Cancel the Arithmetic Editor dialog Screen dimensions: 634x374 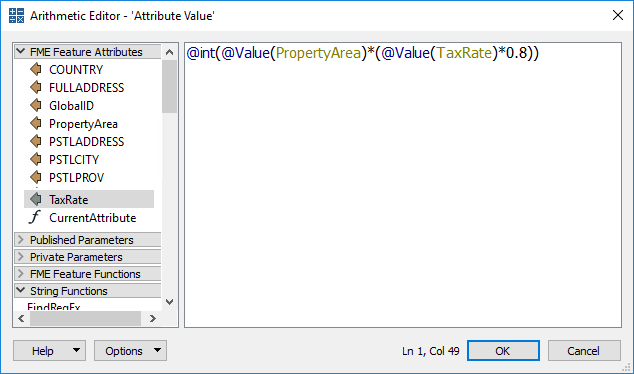pos(583,351)
